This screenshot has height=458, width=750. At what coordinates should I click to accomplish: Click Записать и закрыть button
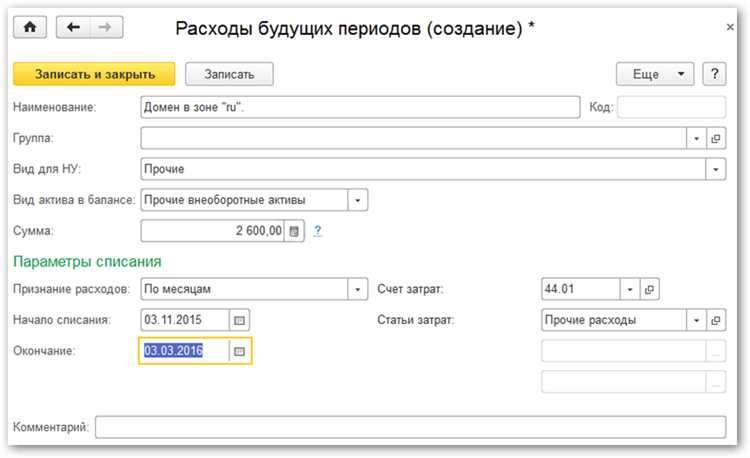coord(93,74)
